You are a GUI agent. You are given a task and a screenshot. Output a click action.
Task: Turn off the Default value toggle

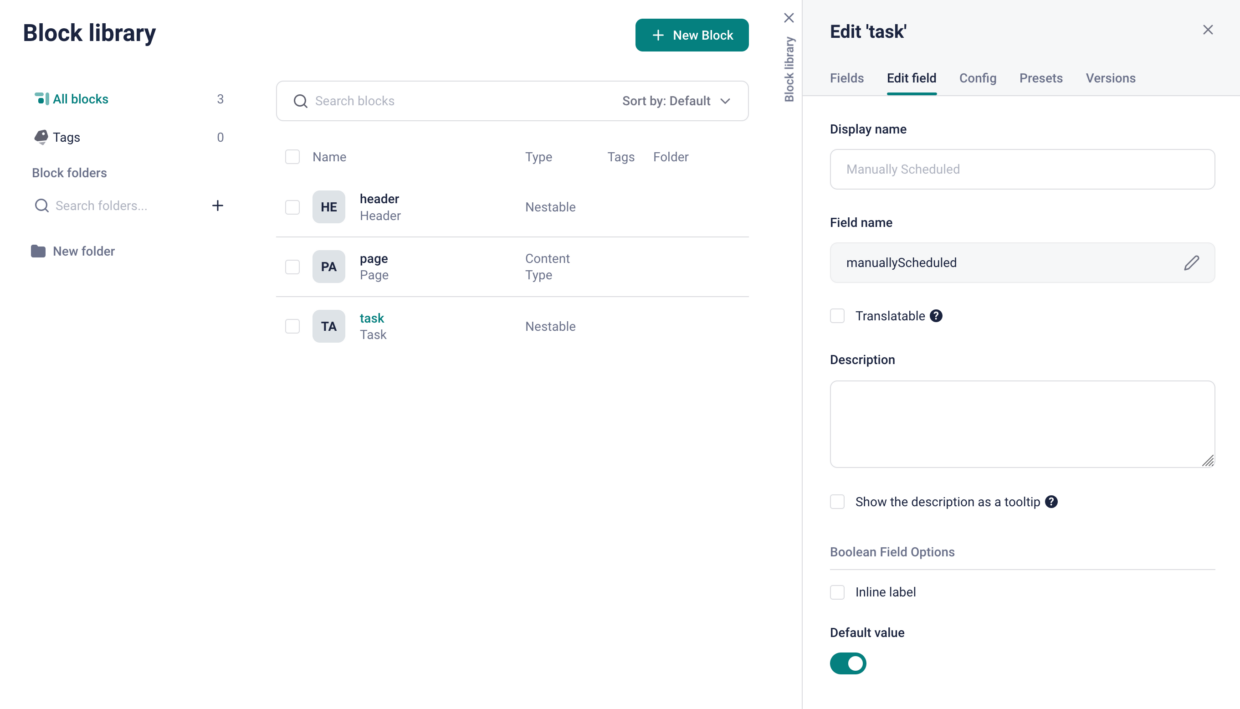848,663
